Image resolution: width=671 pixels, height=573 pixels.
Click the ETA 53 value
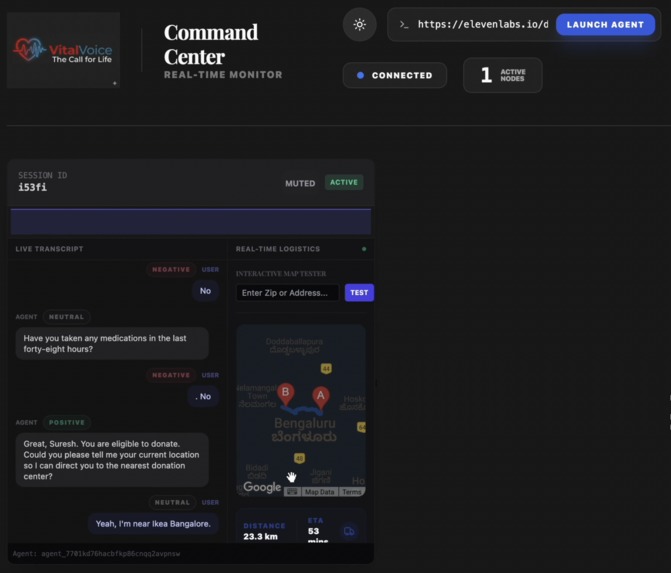pyautogui.click(x=313, y=531)
